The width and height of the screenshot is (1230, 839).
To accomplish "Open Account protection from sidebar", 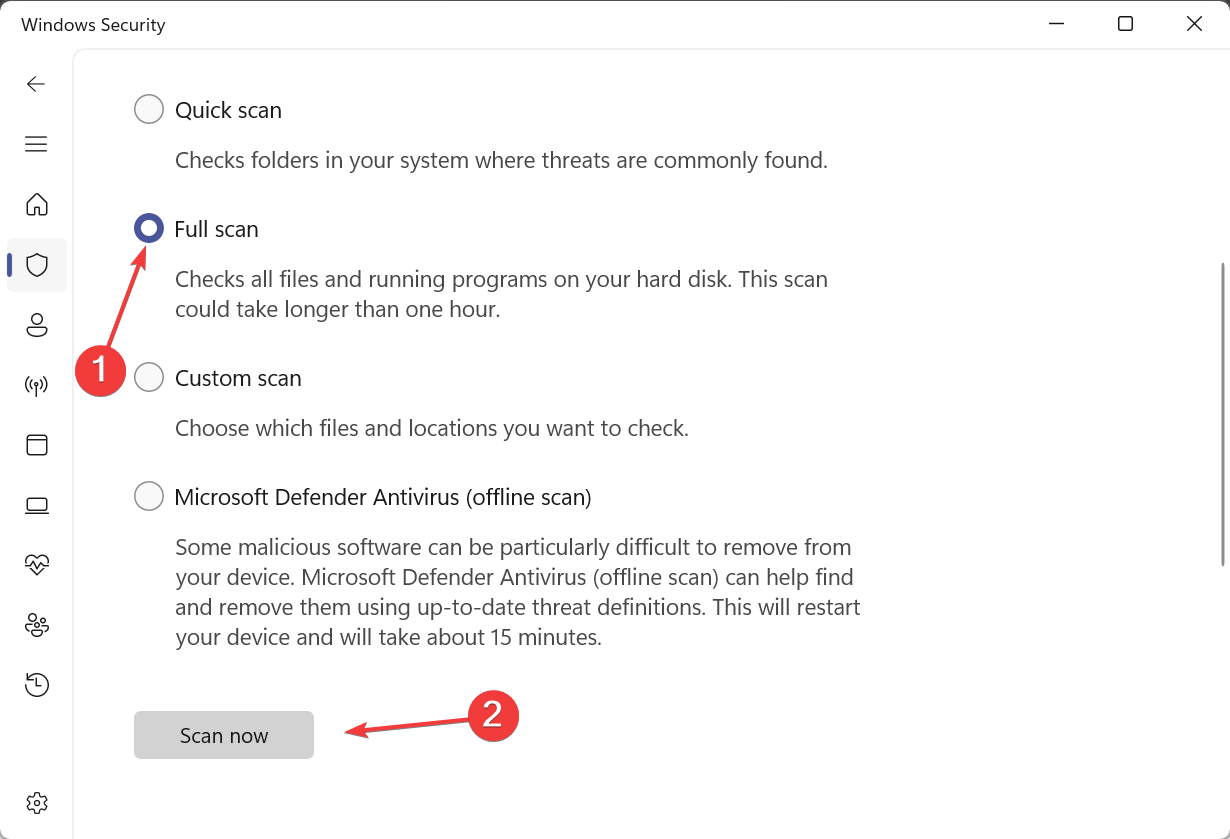I will pyautogui.click(x=36, y=325).
